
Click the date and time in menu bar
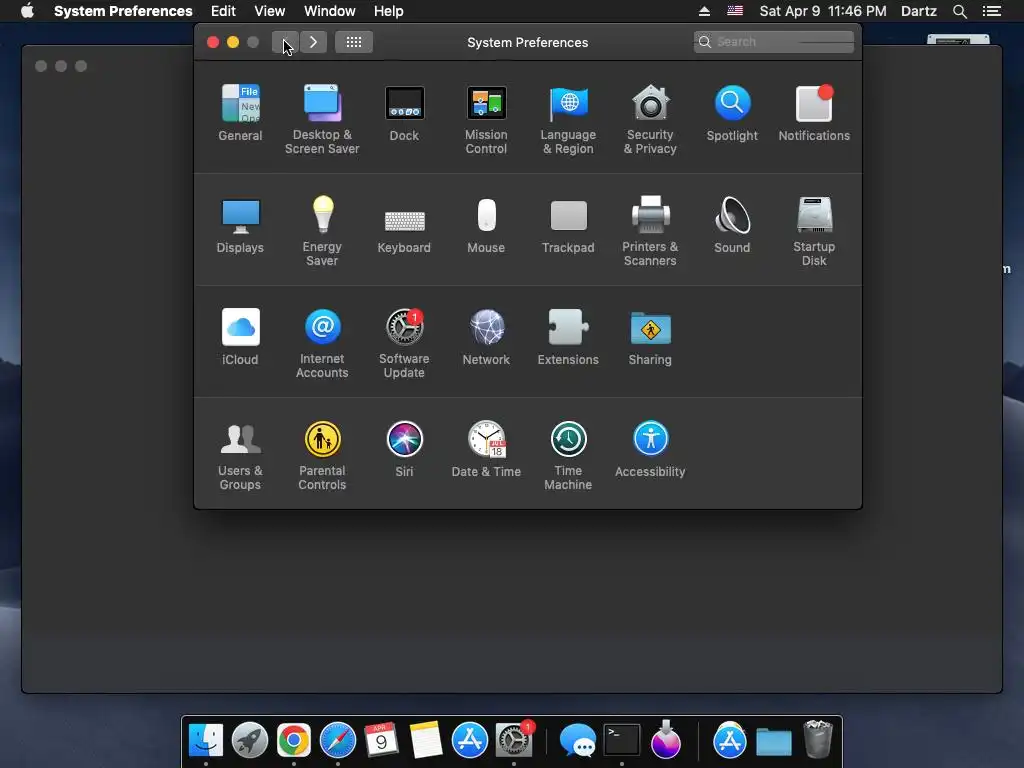(x=823, y=11)
